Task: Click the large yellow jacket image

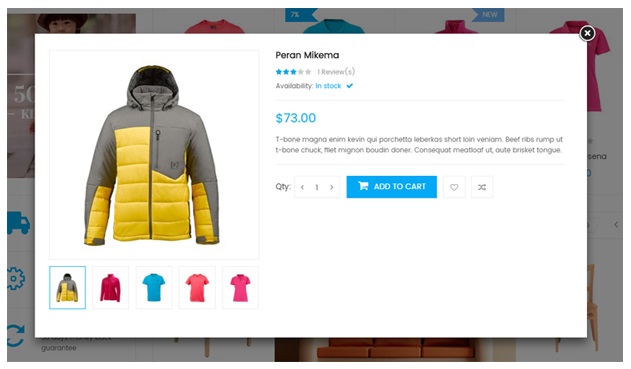Action: coord(154,155)
